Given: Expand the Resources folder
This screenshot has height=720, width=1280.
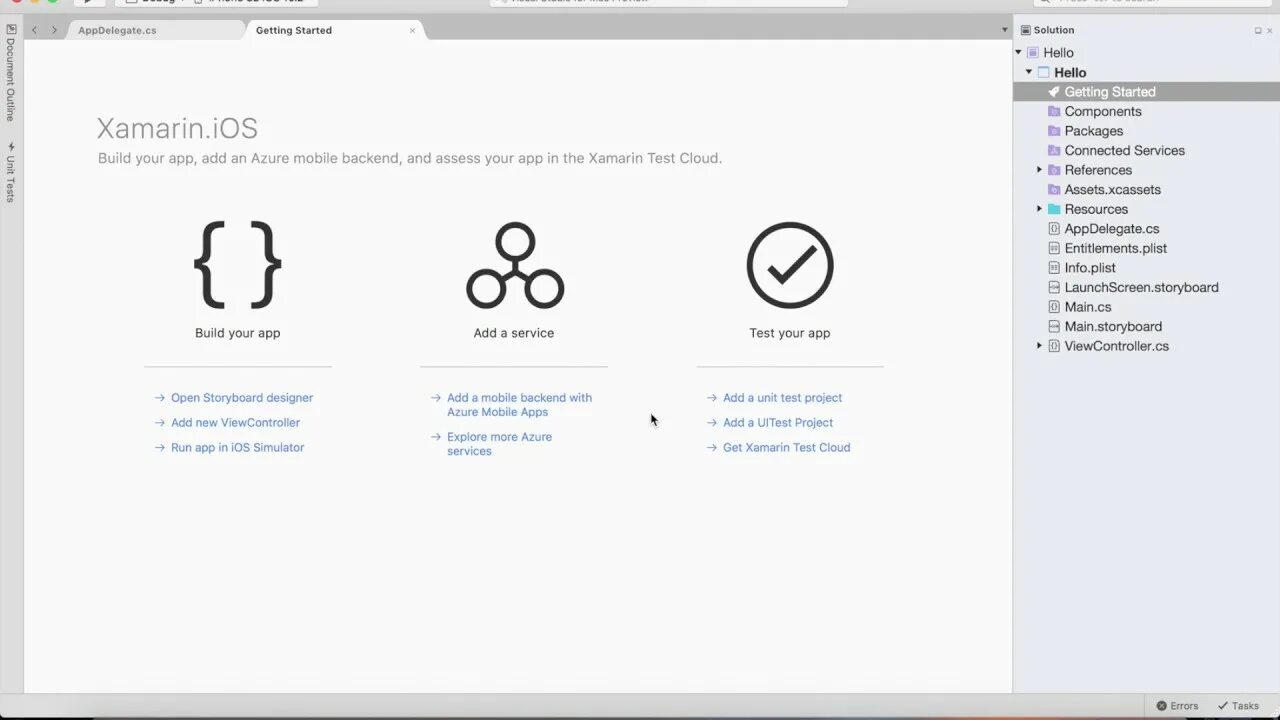Looking at the screenshot, I should (x=1039, y=209).
